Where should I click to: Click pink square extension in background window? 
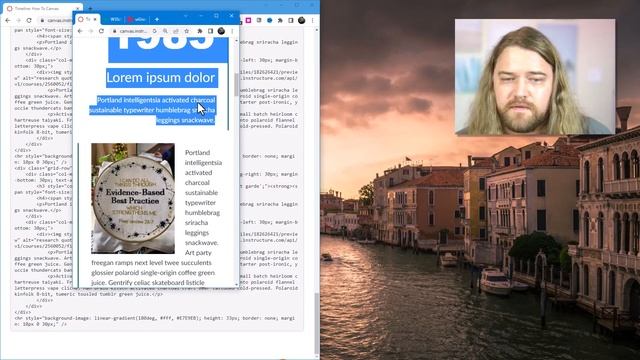click(x=248, y=20)
